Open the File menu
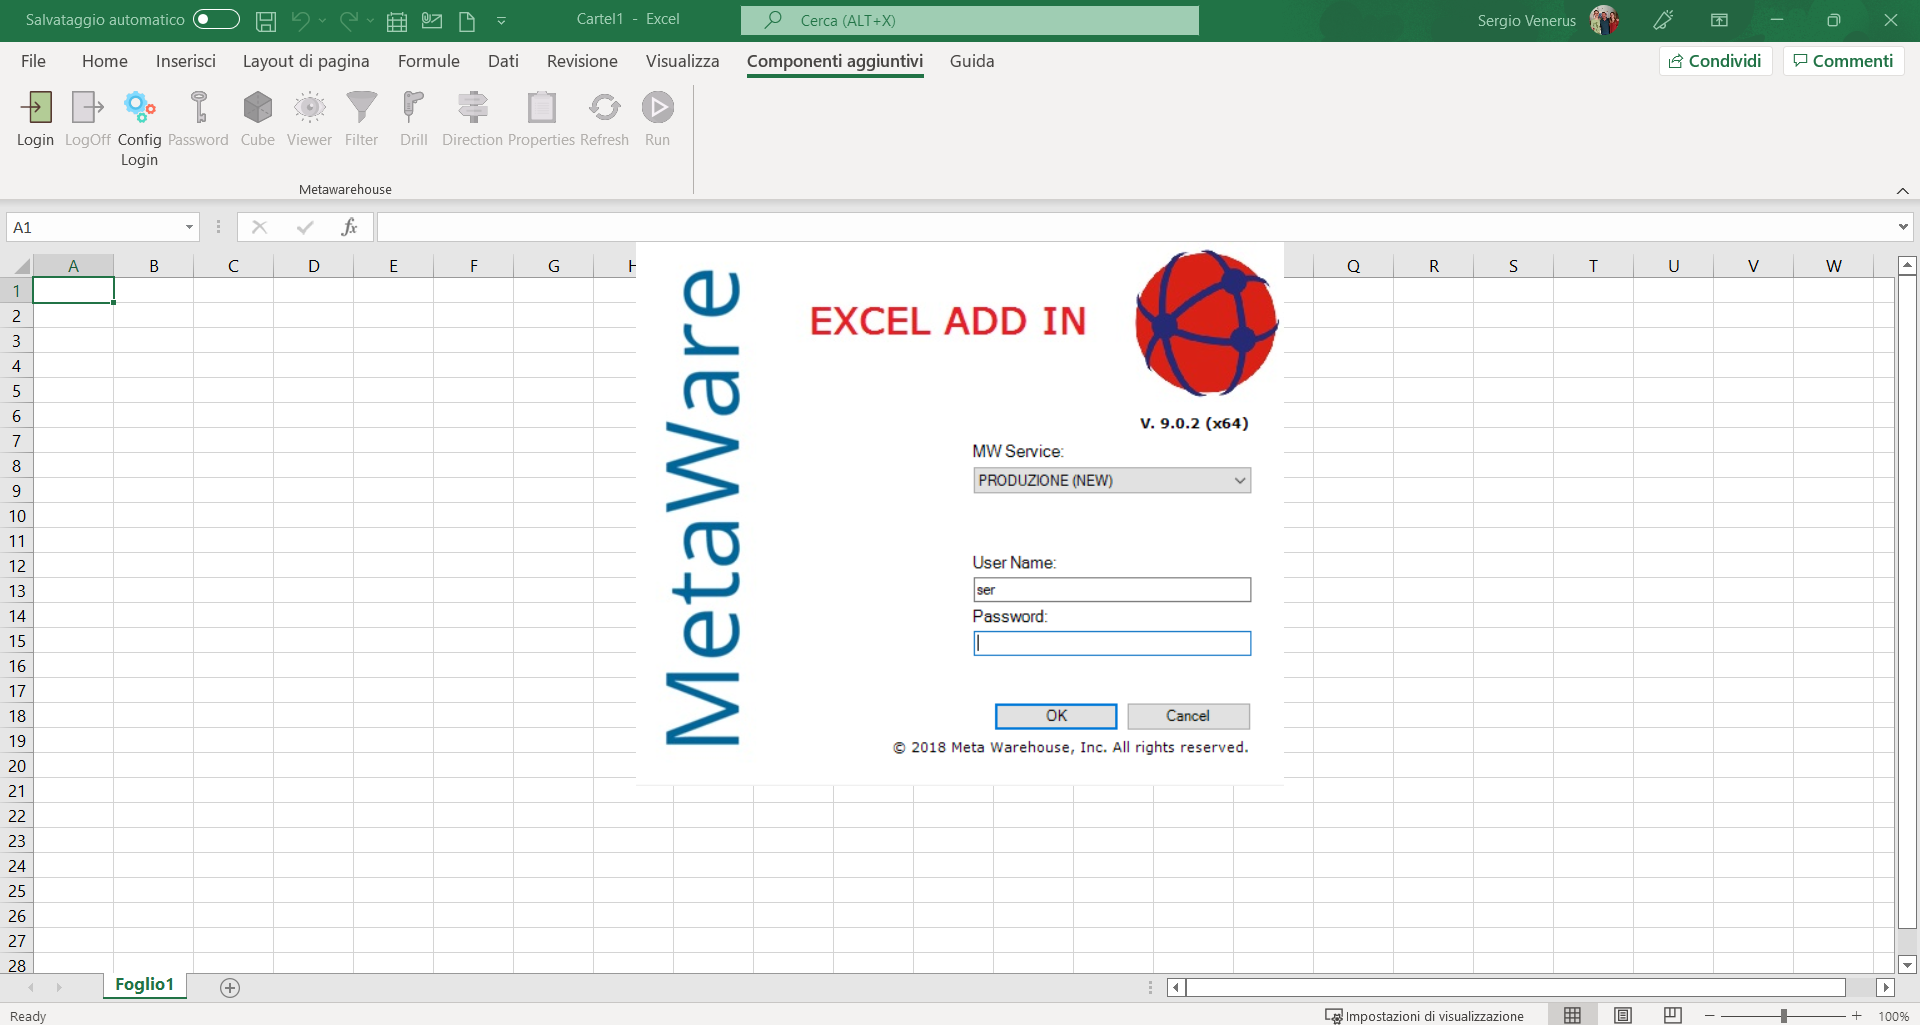The height and width of the screenshot is (1025, 1920). point(33,61)
